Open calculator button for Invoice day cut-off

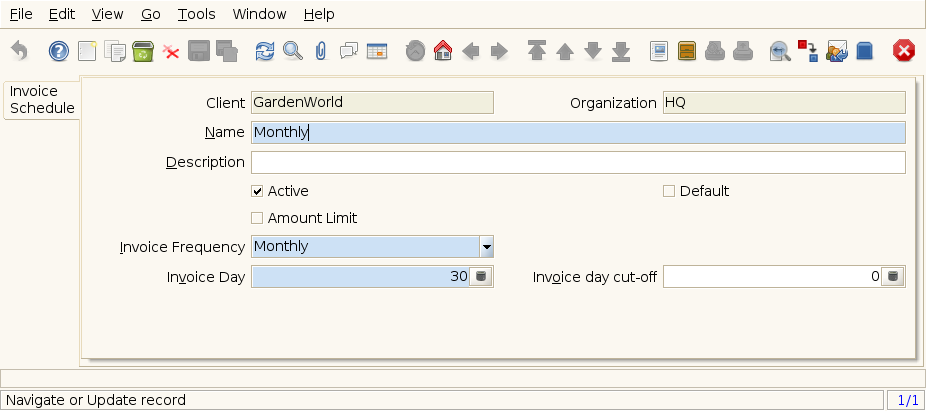[x=893, y=277]
